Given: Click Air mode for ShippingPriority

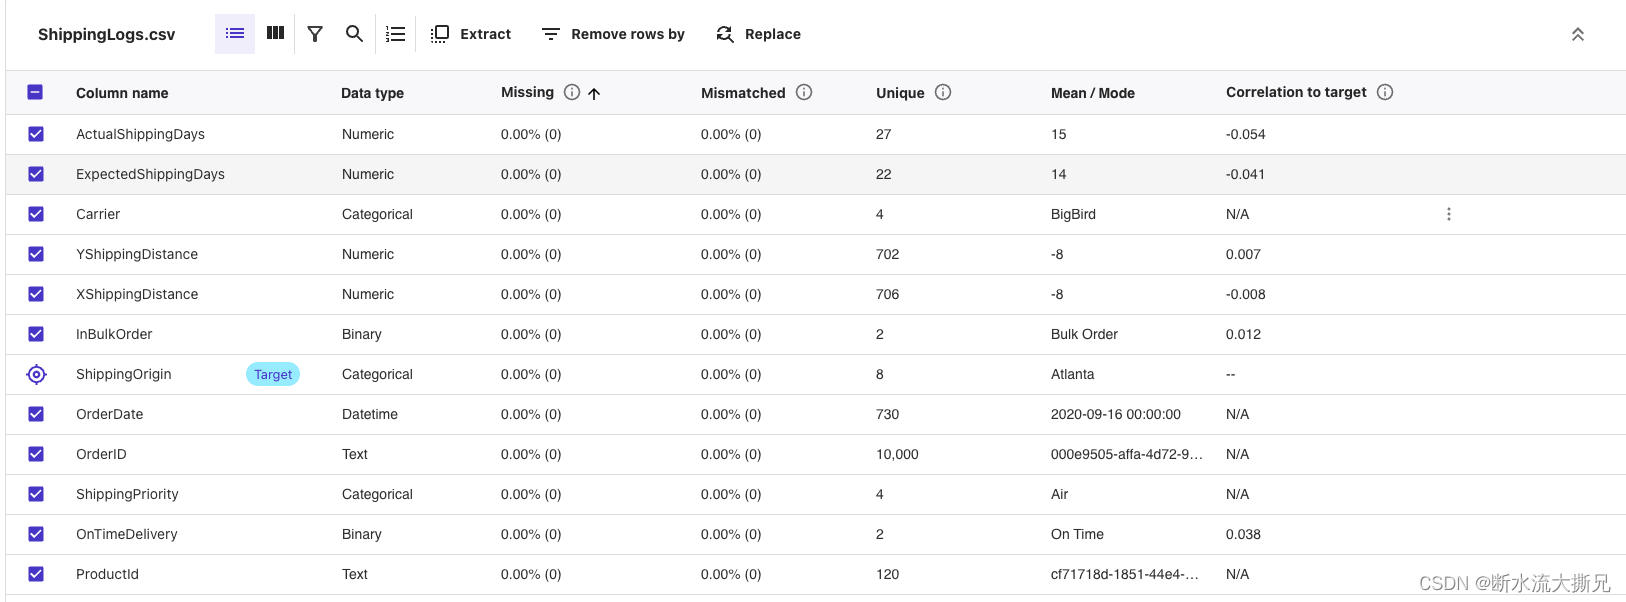Looking at the screenshot, I should pyautogui.click(x=1059, y=494).
